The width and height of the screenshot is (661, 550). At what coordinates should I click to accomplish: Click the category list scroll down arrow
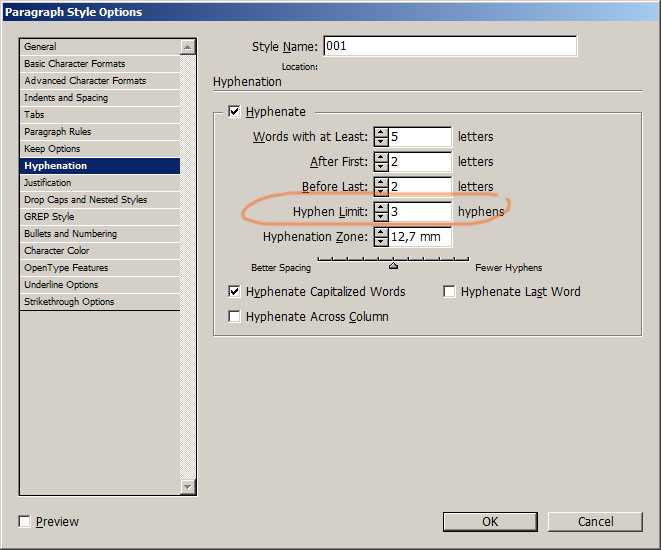coord(188,487)
